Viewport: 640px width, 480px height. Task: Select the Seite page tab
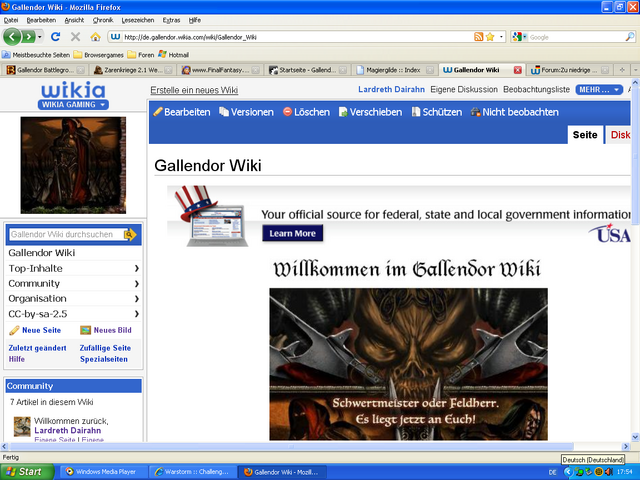[x=585, y=135]
